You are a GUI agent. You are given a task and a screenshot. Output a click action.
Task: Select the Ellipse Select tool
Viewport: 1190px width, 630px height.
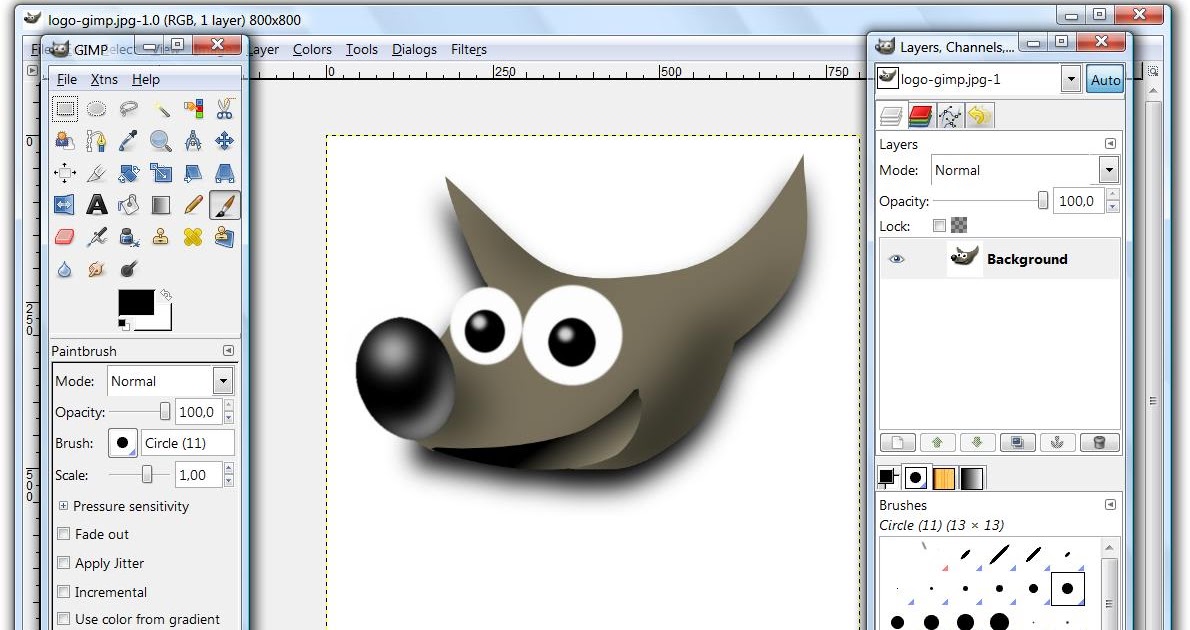click(96, 109)
